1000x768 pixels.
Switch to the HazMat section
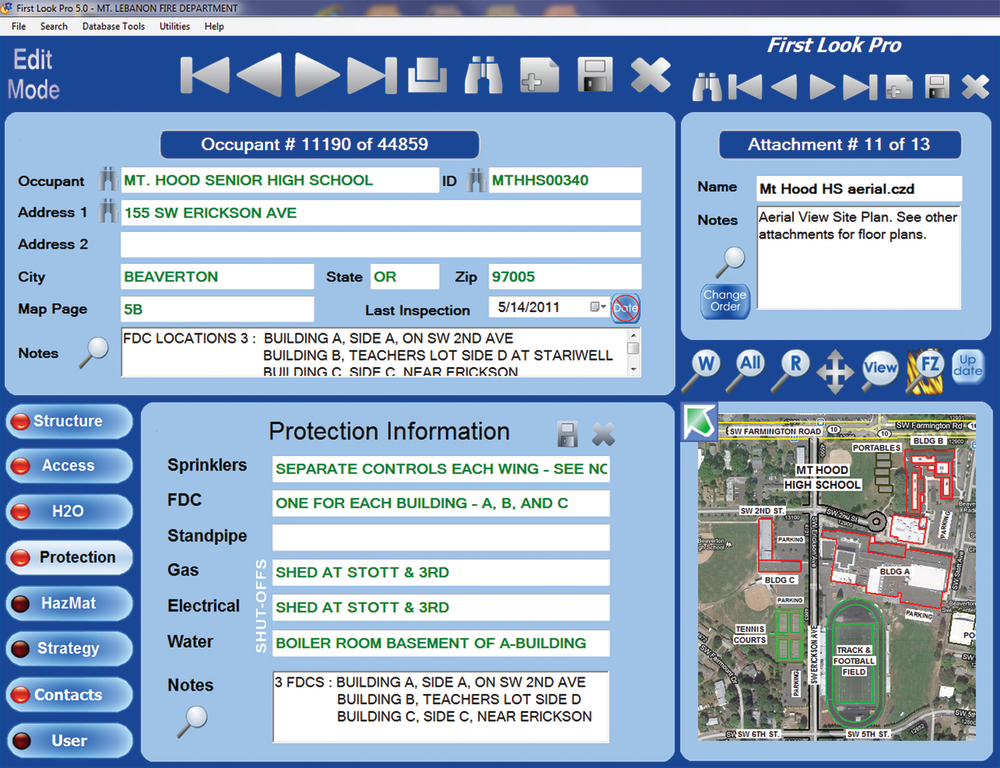[x=68, y=603]
